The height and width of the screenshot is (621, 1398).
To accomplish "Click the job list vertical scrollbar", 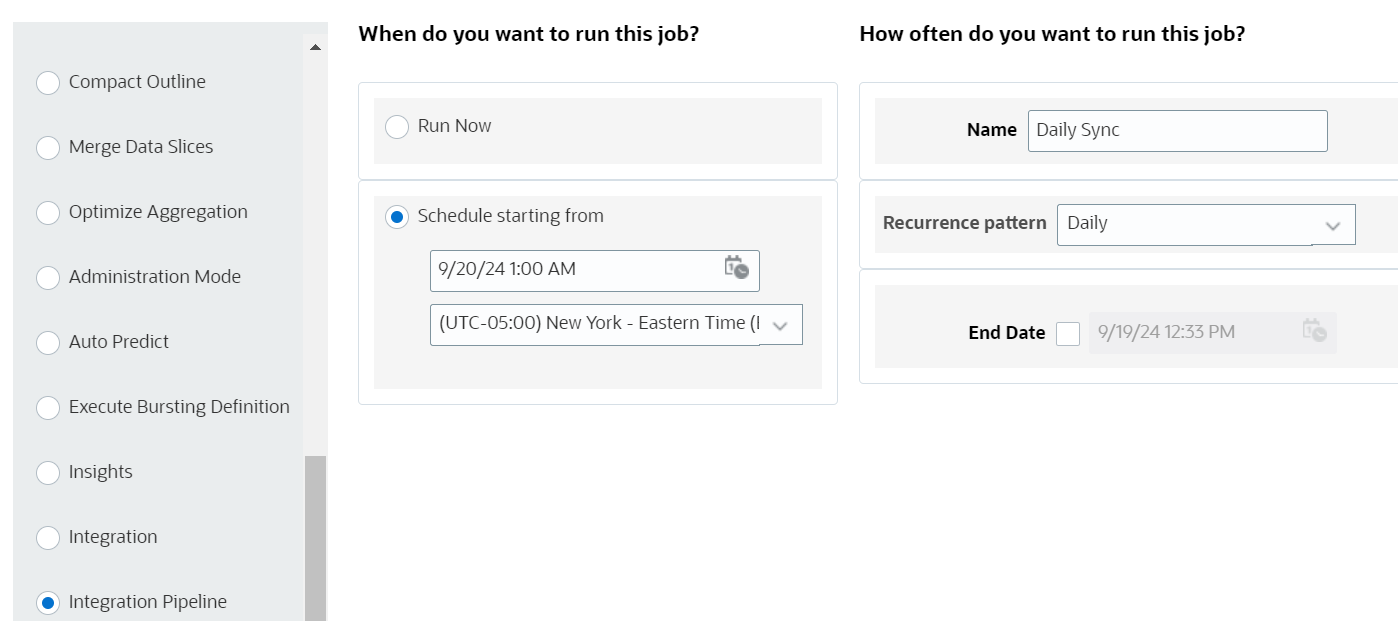I will (x=315, y=535).
